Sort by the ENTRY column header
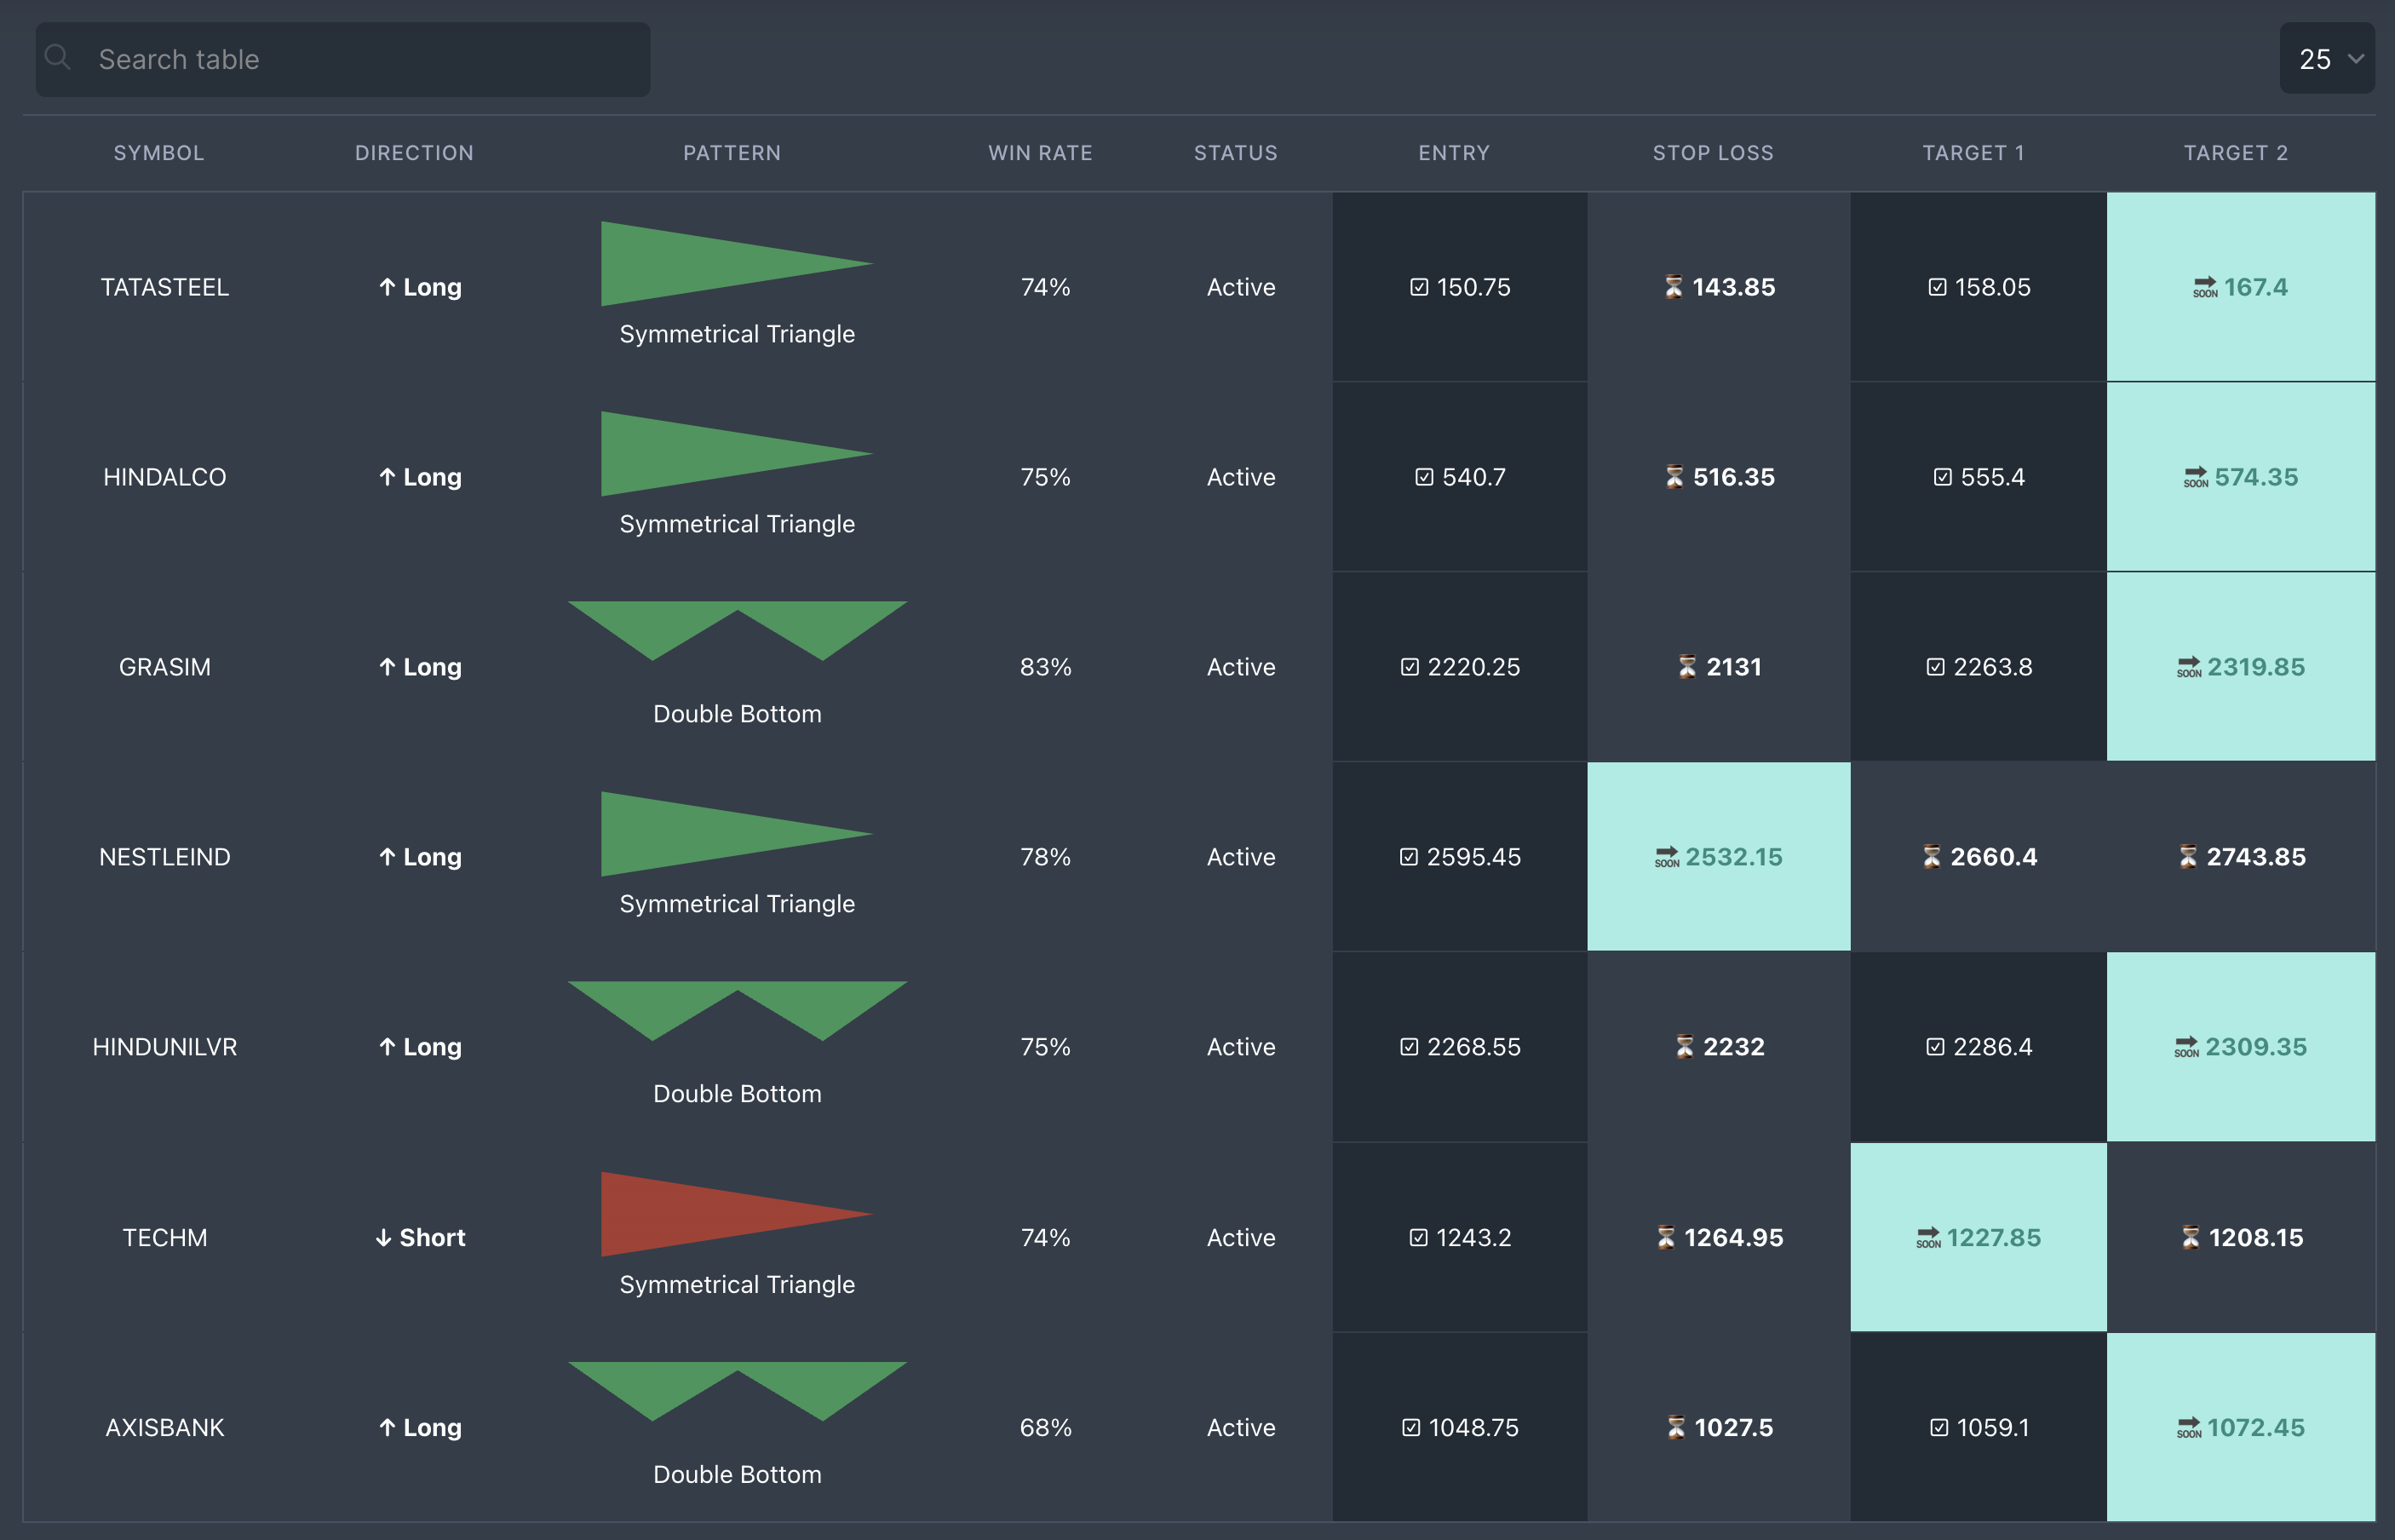The height and width of the screenshot is (1540, 2395). point(1454,153)
